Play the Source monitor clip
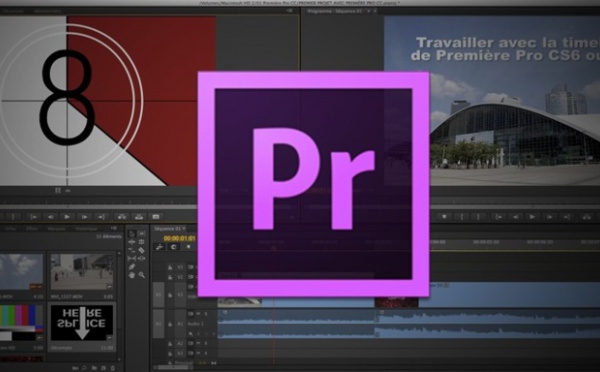Screen dimensions: 600x372 coord(67,217)
